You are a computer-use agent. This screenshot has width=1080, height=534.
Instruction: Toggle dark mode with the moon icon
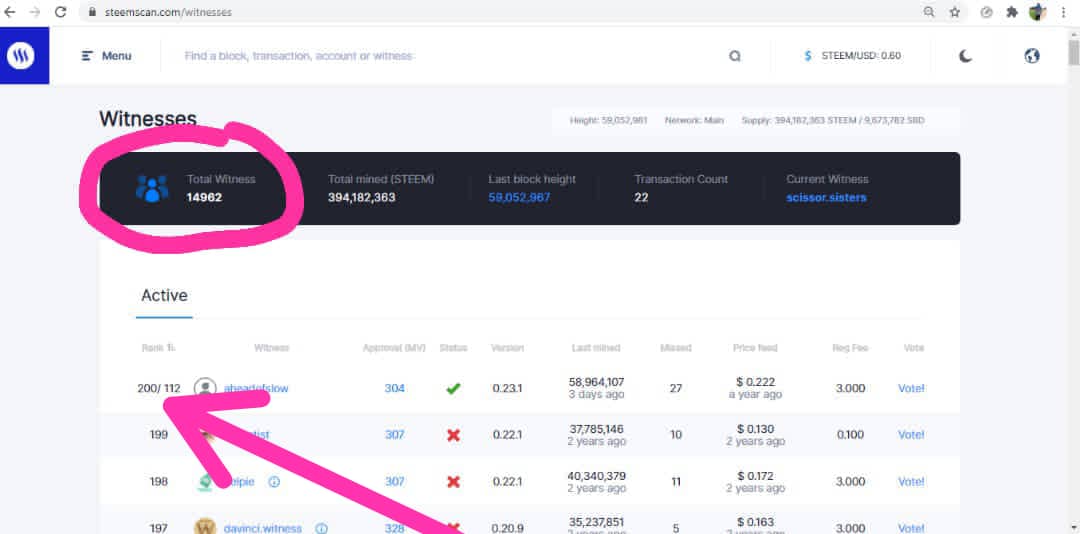pyautogui.click(x=966, y=56)
